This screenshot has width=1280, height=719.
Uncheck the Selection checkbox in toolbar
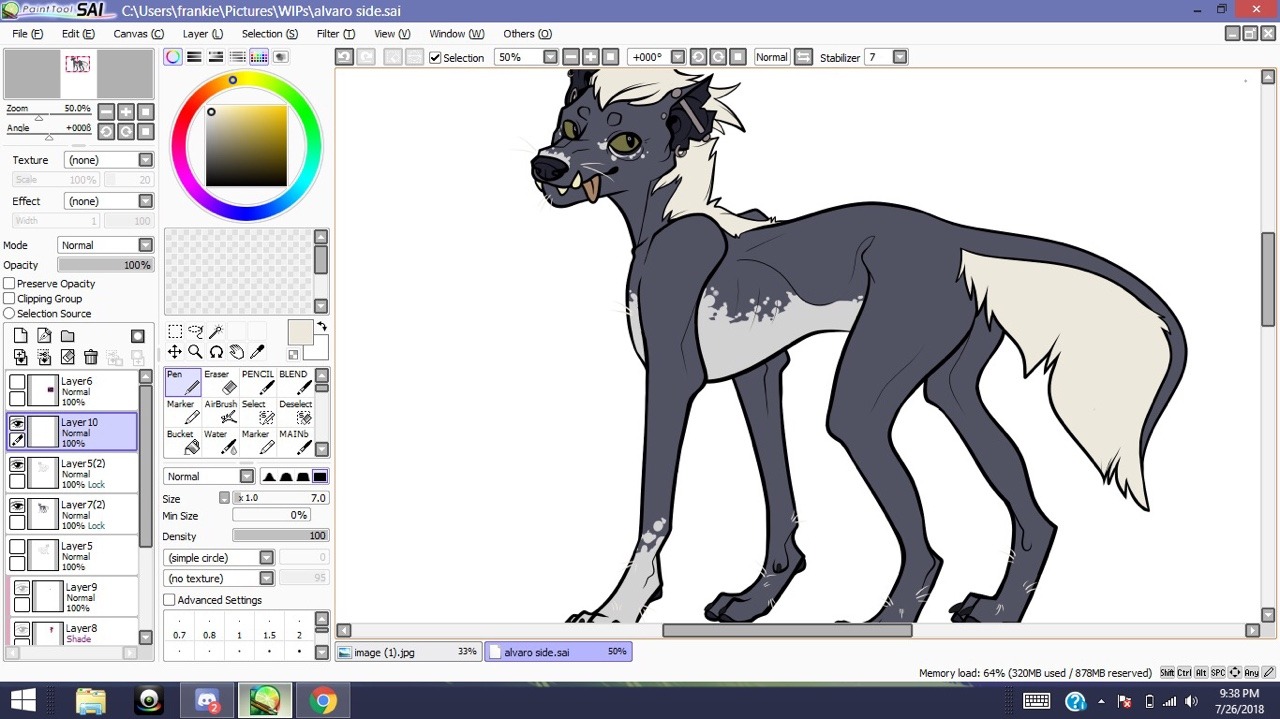[x=435, y=58]
